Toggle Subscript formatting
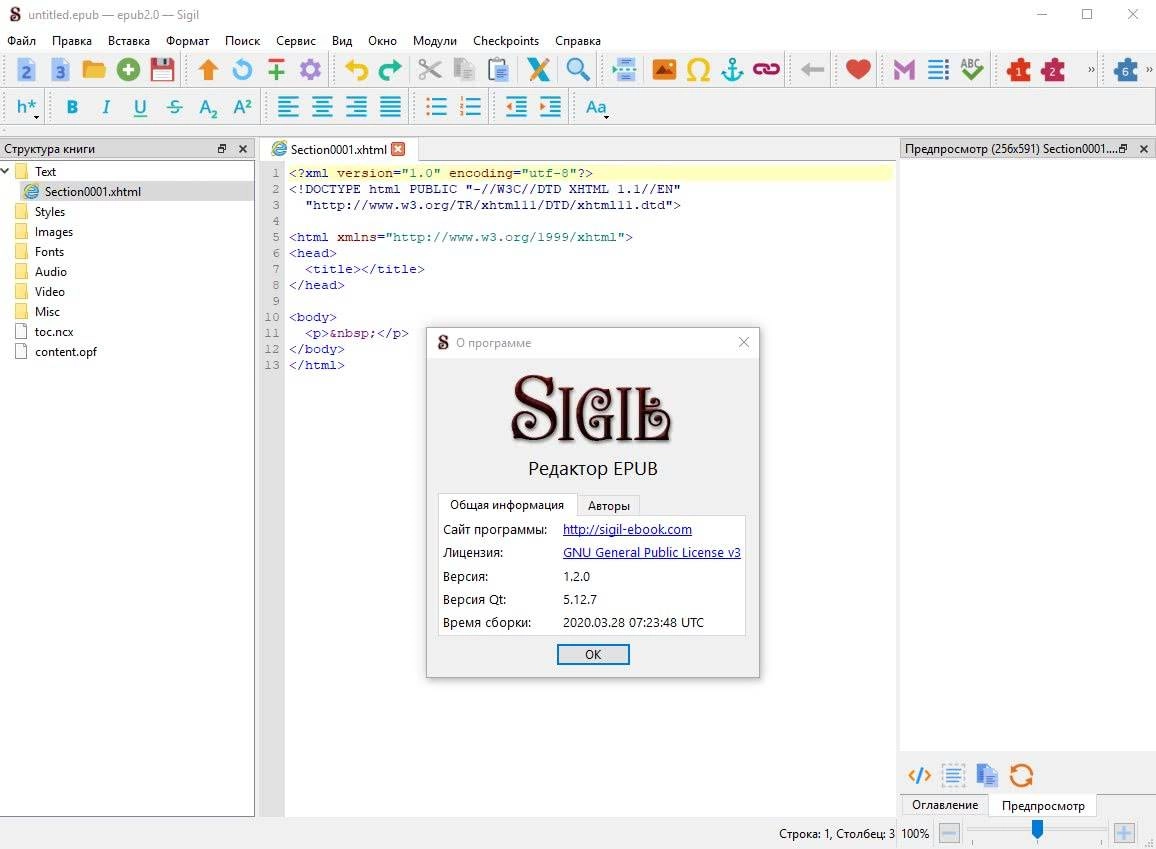The image size is (1156, 849). 208,108
